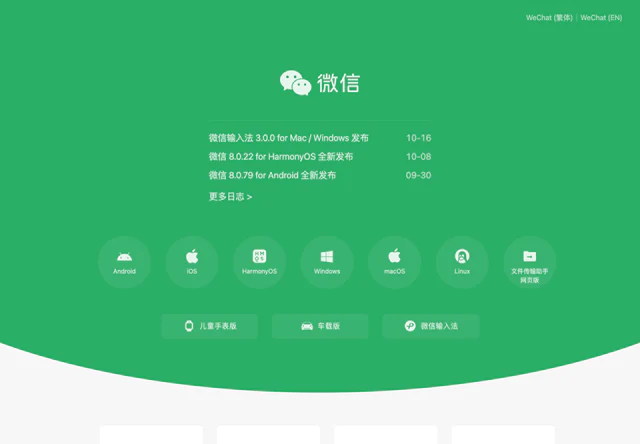Open 微信输入法 3.0.0 for Mac / Windows 发布 news

click(289, 138)
